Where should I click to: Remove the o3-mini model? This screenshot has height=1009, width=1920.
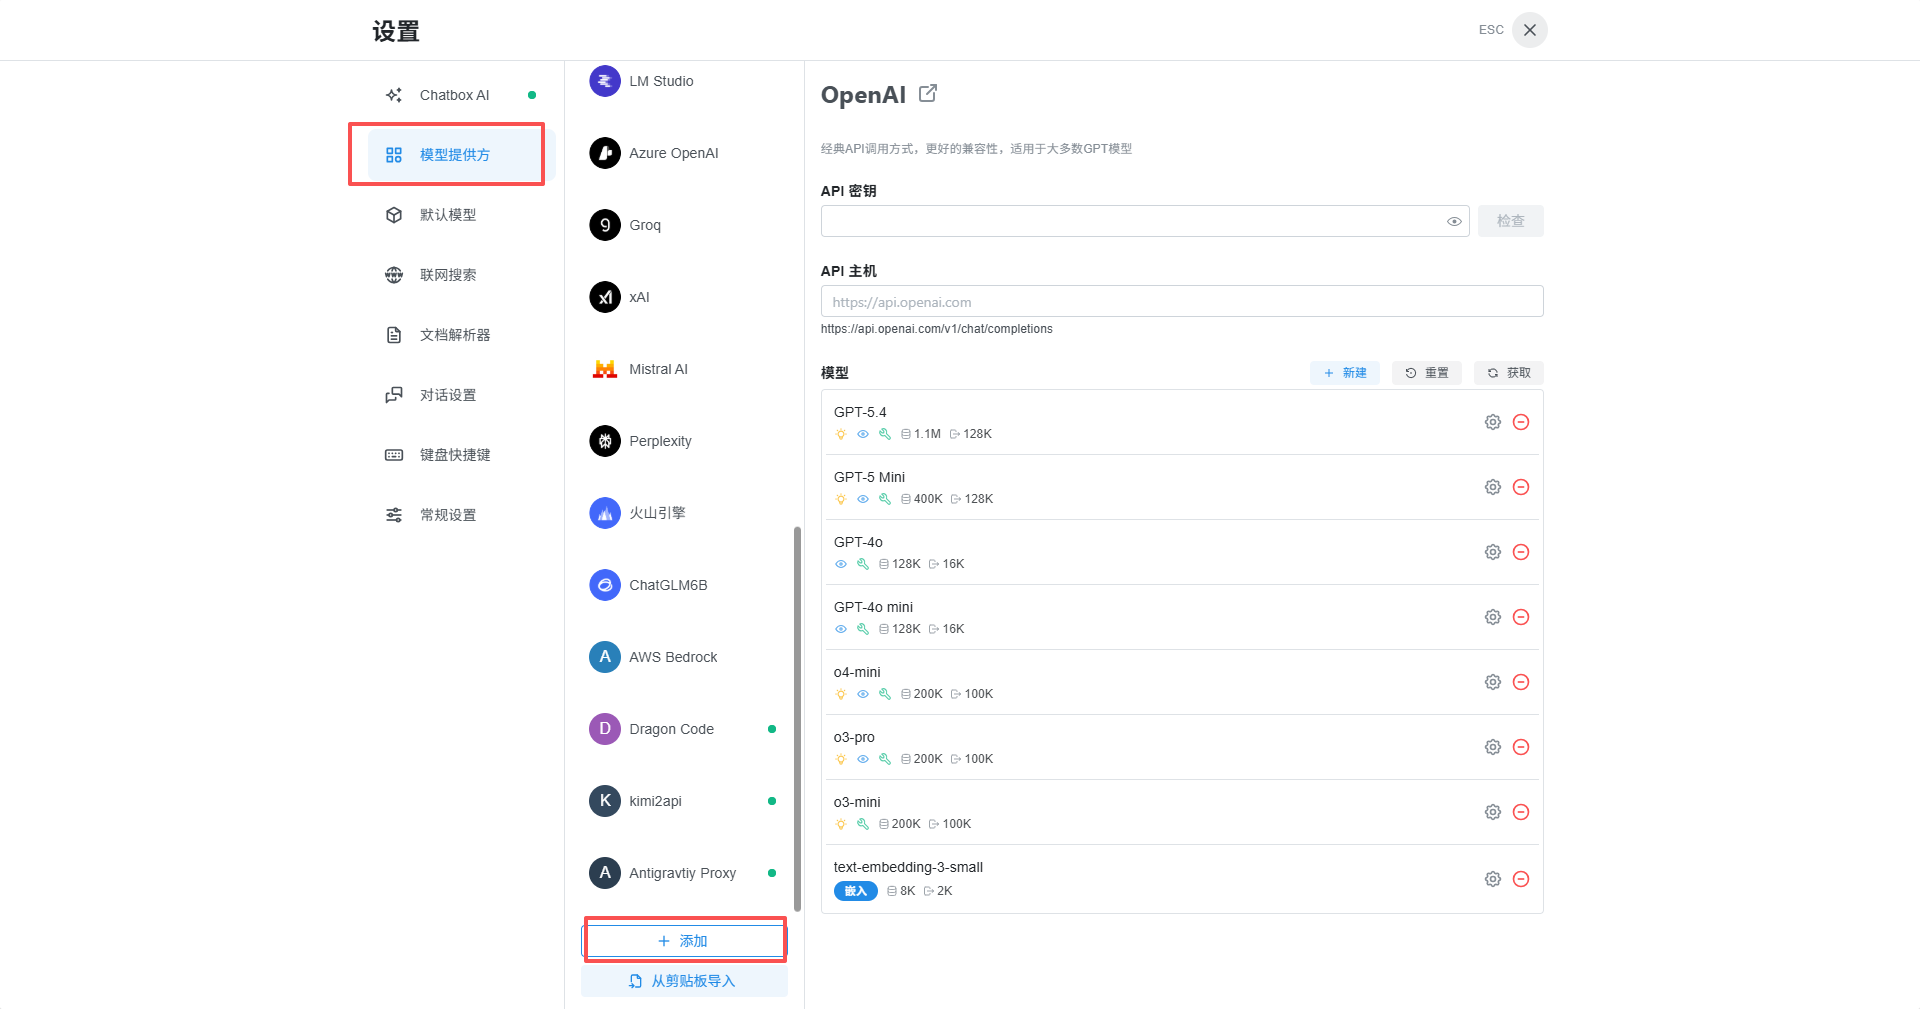pyautogui.click(x=1521, y=812)
